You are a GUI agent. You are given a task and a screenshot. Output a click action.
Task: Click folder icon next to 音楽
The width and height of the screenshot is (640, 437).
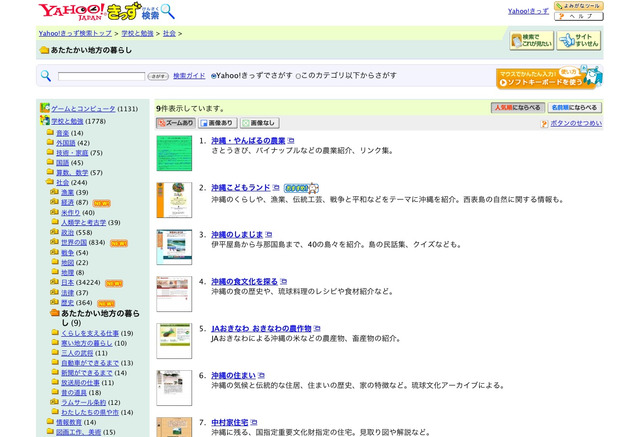pos(50,132)
